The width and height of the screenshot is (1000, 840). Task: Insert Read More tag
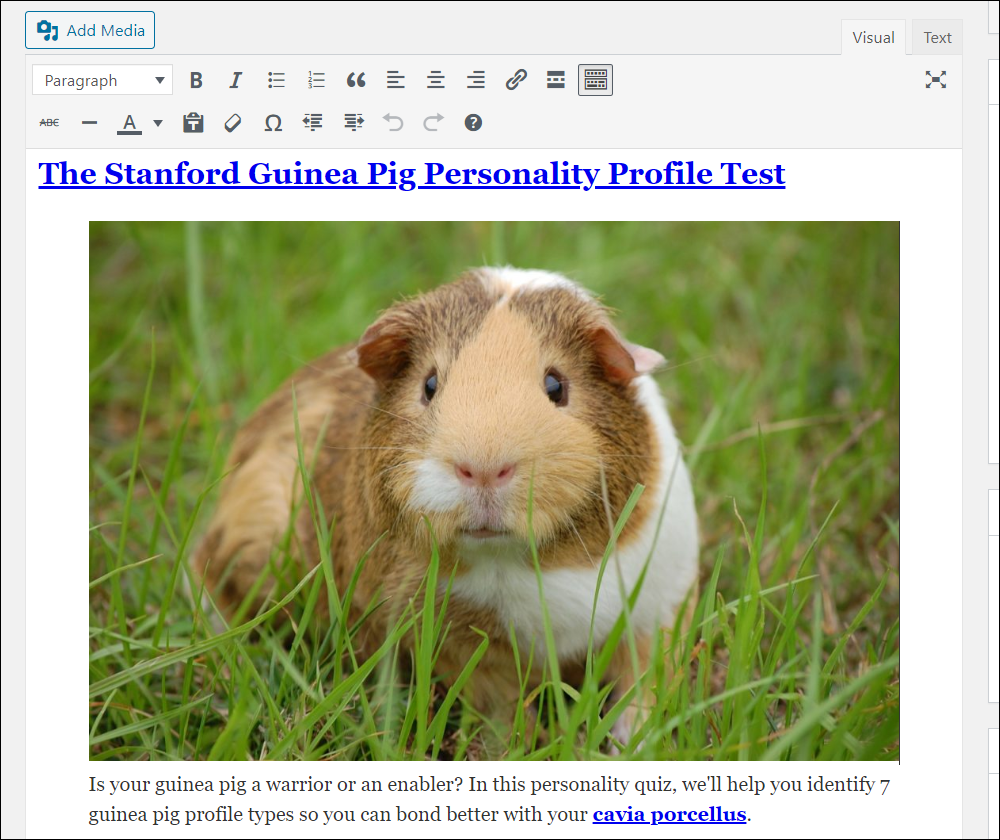pyautogui.click(x=555, y=80)
